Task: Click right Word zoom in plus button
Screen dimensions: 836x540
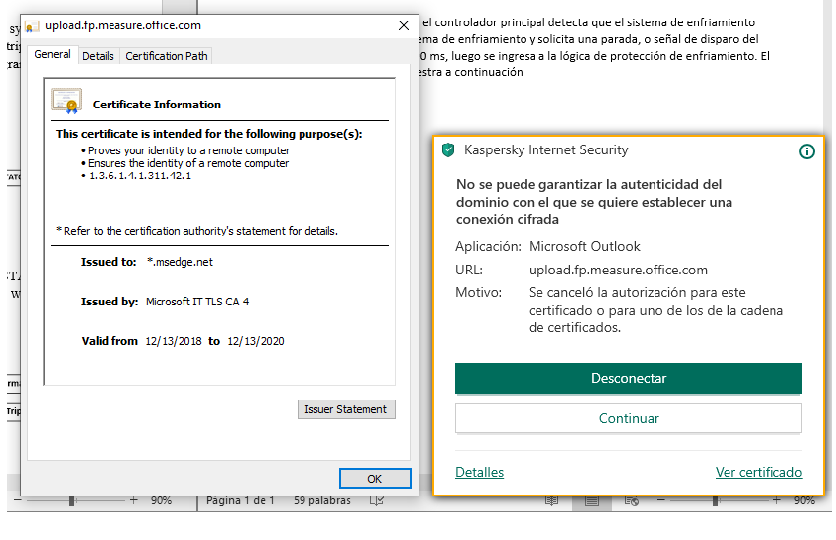Action: tap(776, 499)
